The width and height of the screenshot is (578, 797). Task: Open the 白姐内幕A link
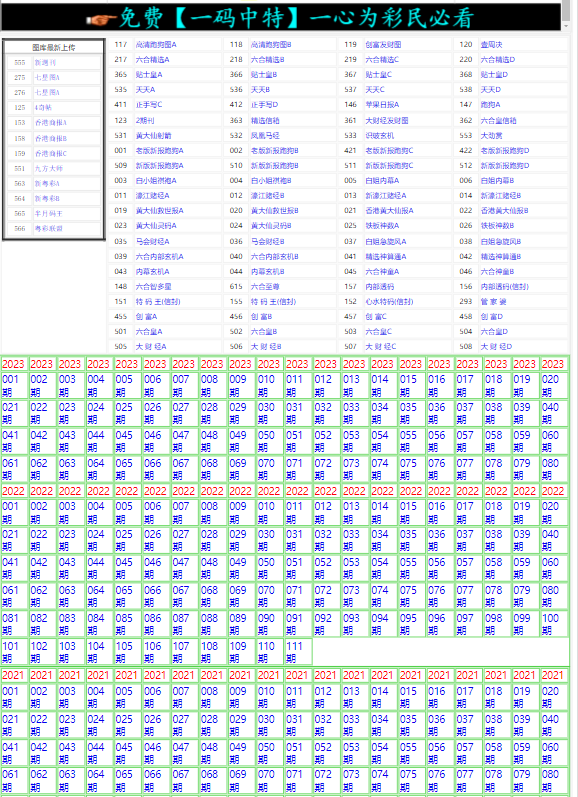[x=382, y=180]
